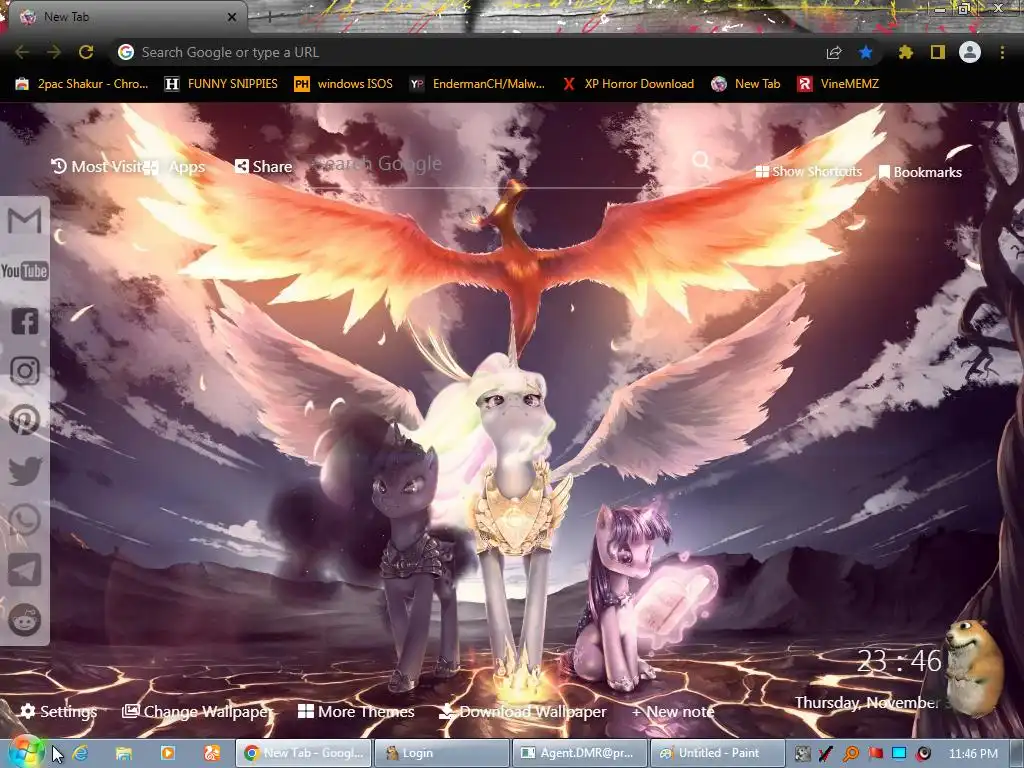Open Pinterest shortcut in sidebar
1024x768 pixels.
coord(24,421)
